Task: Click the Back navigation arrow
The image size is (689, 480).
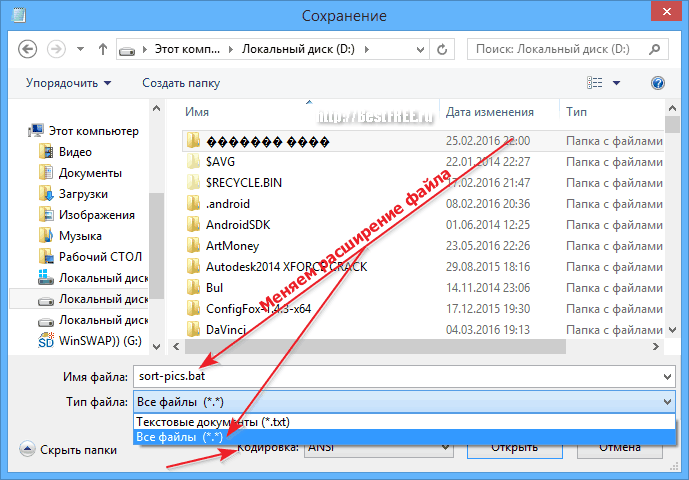Action: 28,48
